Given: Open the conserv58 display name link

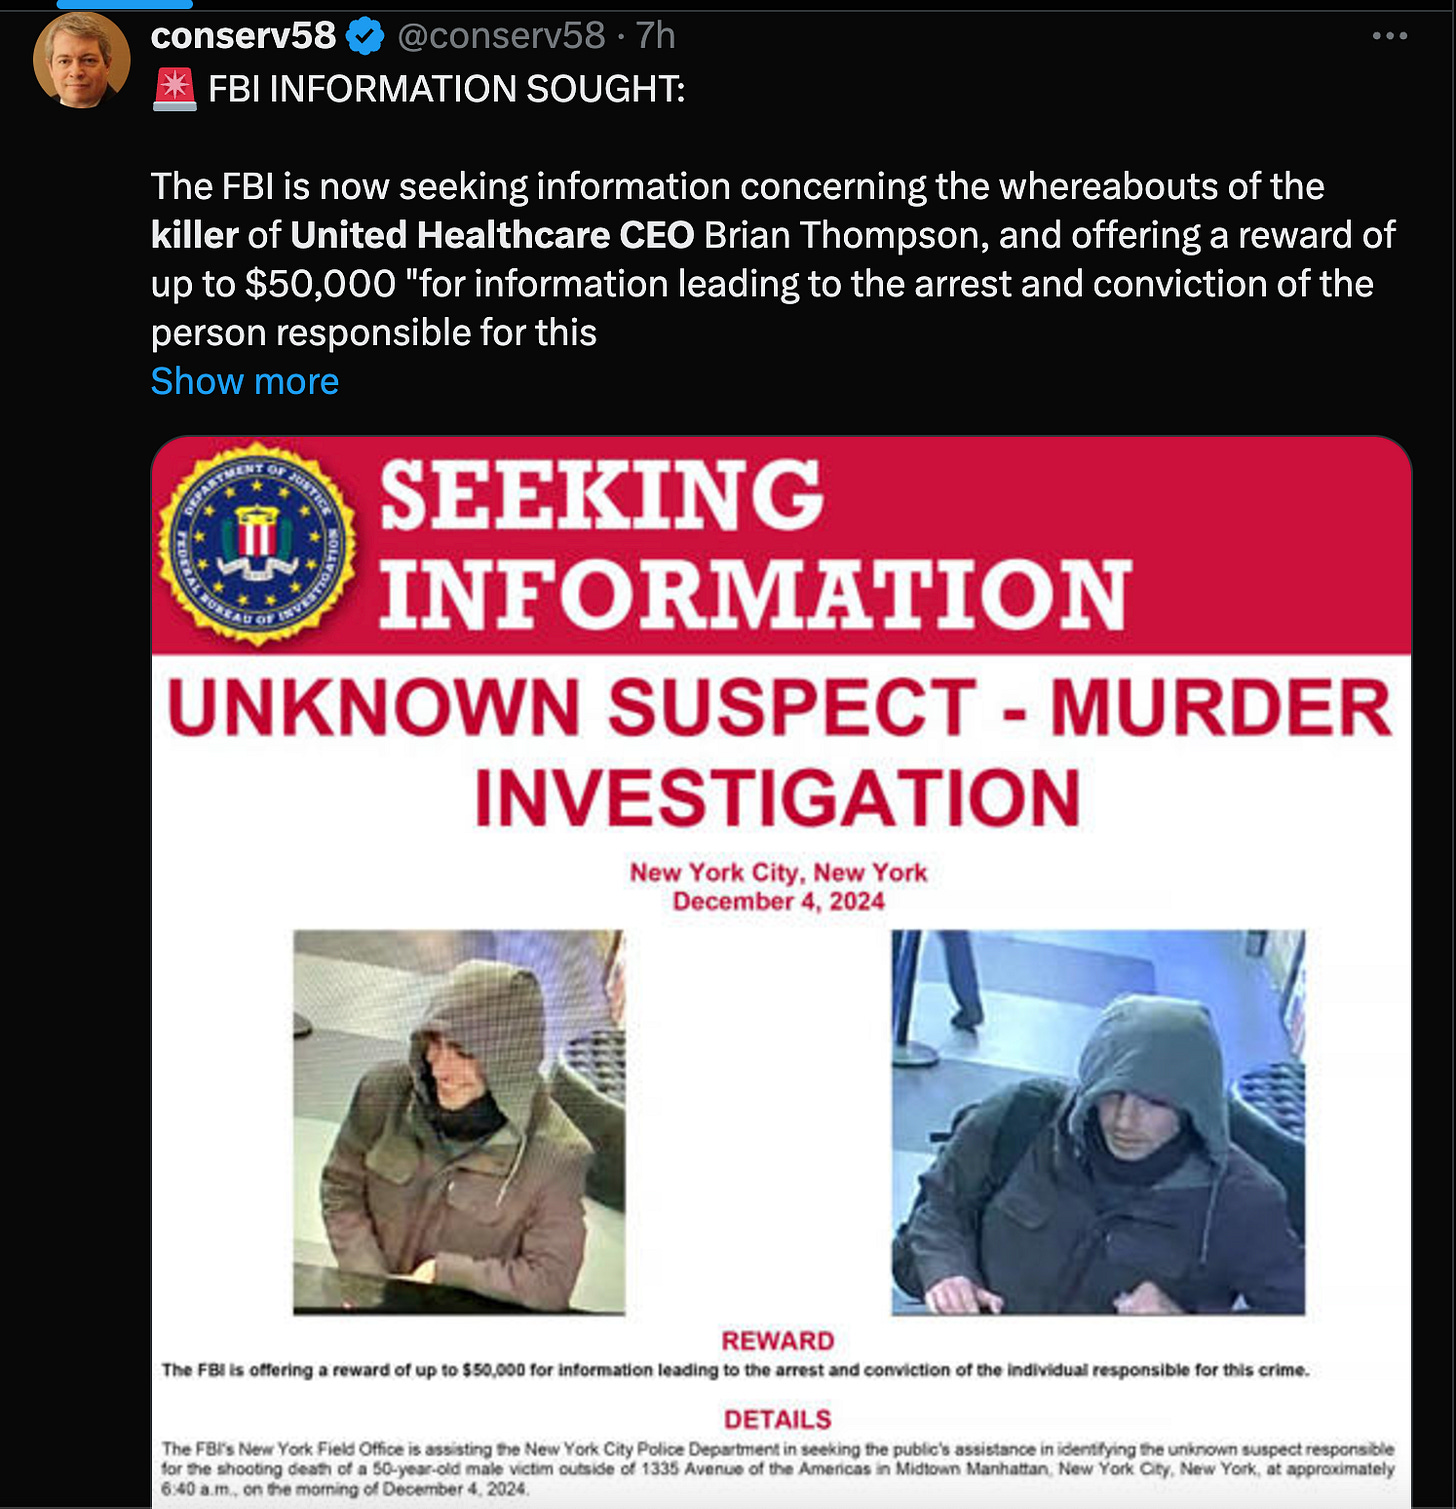Looking at the screenshot, I should coord(243,36).
